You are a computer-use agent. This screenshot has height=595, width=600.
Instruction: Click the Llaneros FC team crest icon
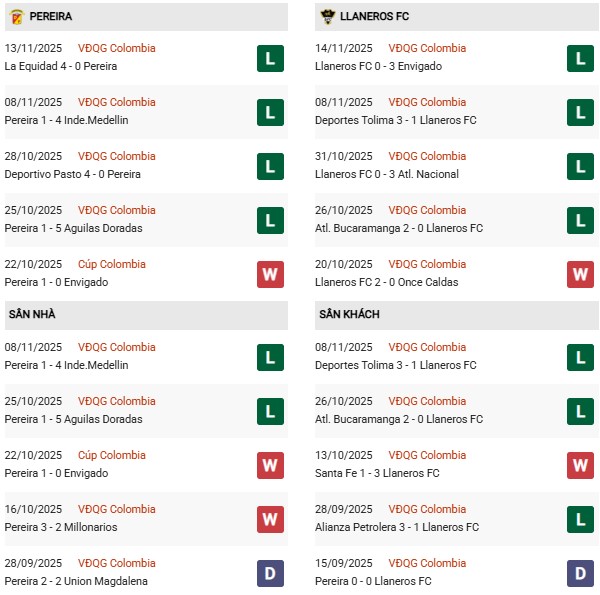point(327,17)
